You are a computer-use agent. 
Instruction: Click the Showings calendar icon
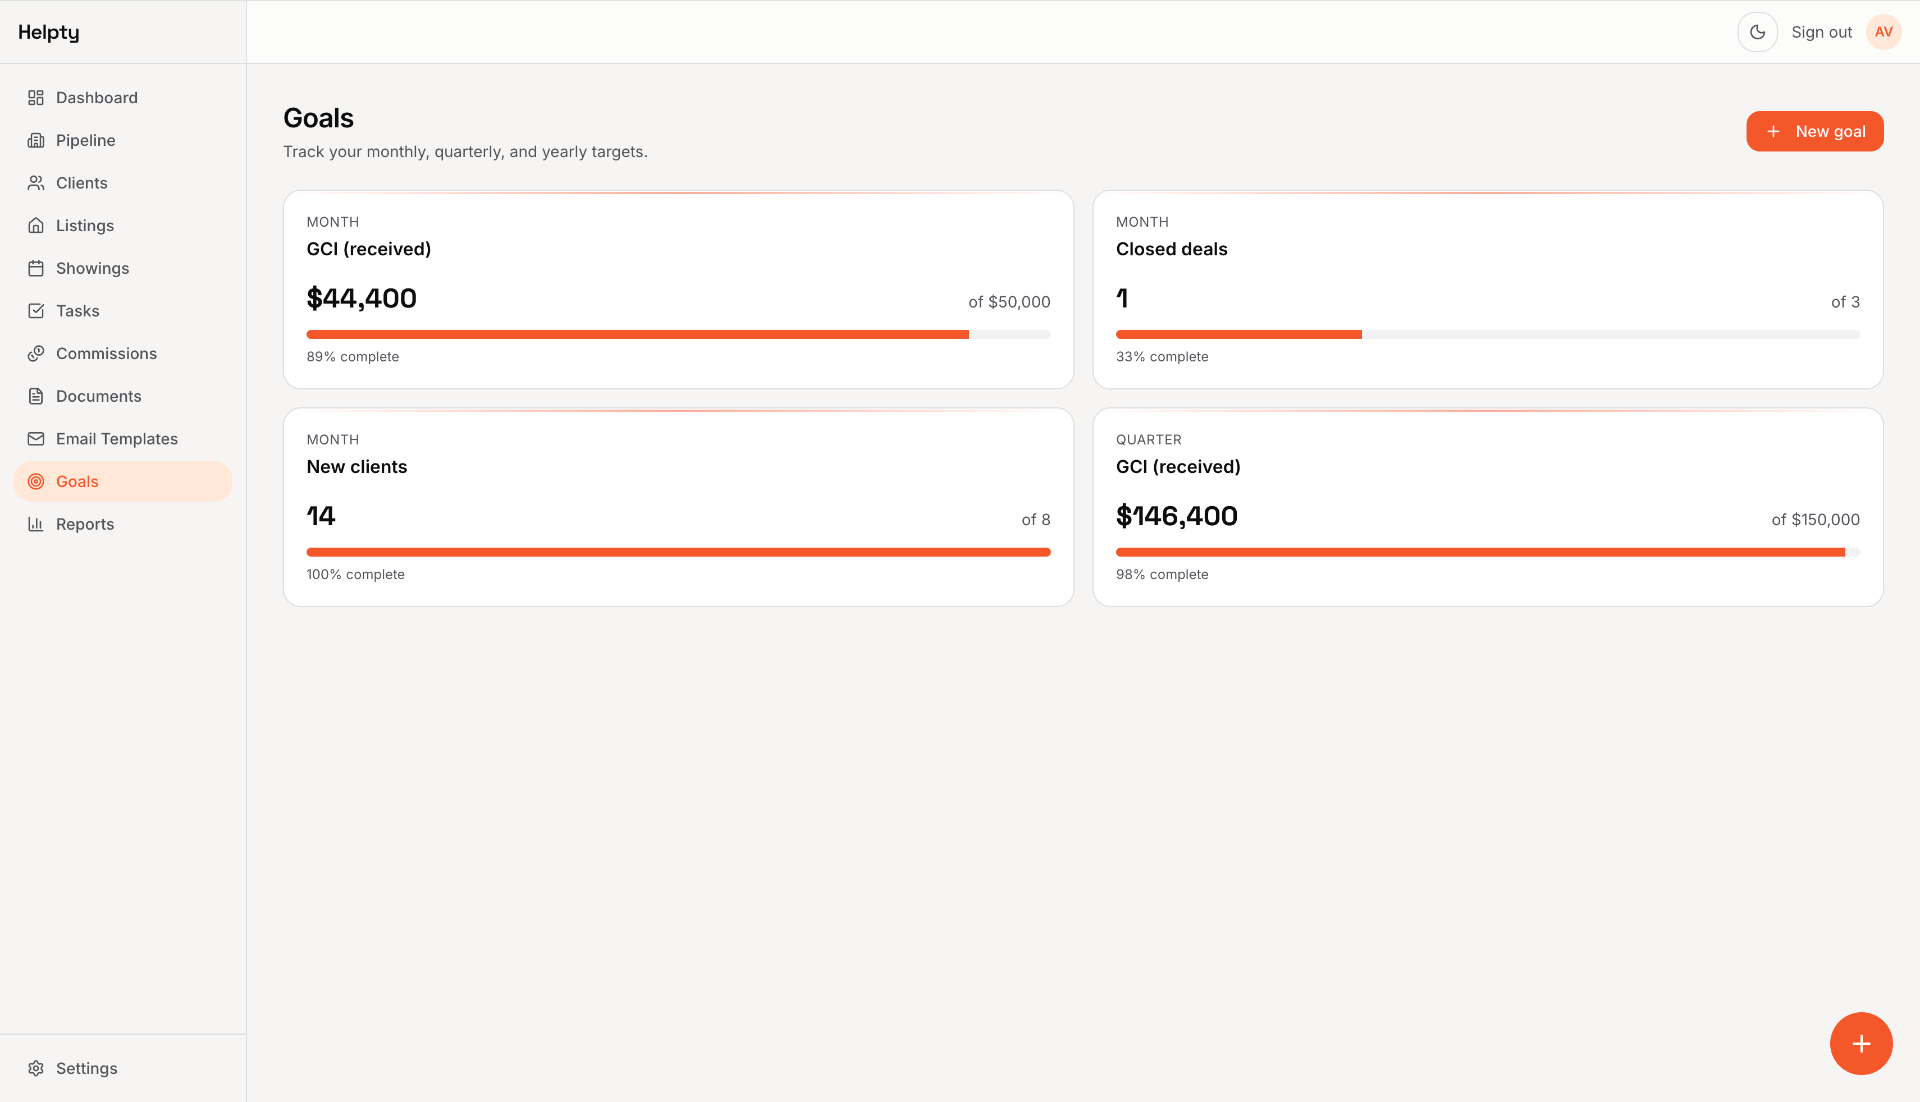click(x=36, y=268)
